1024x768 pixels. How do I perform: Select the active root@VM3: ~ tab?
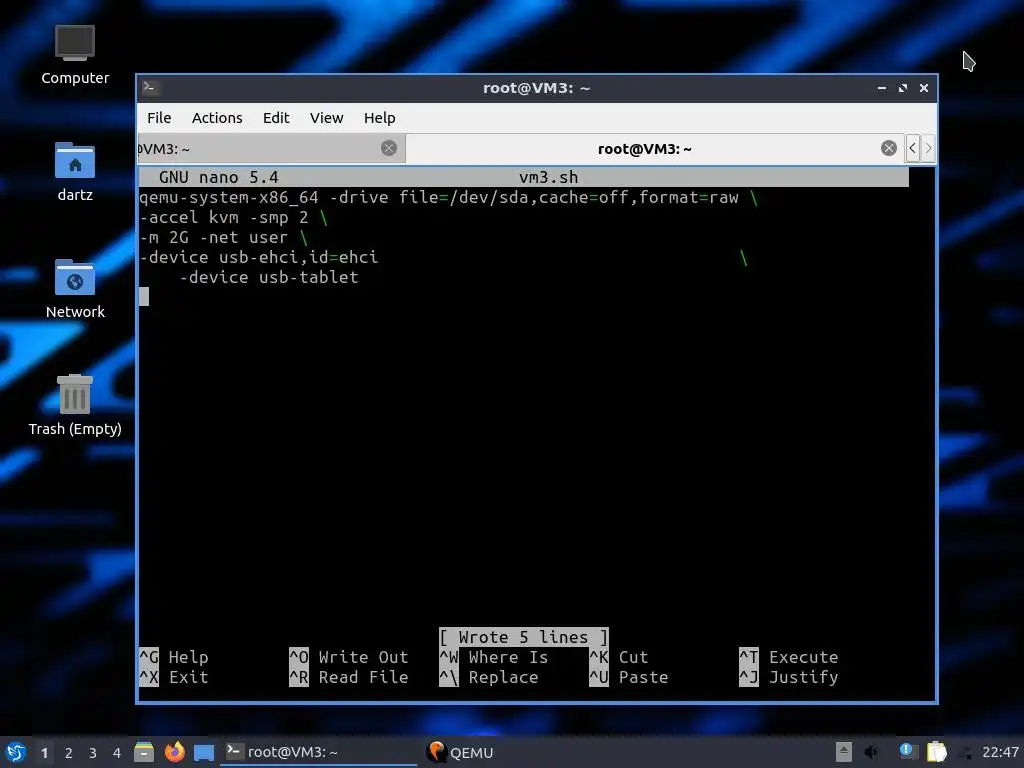(x=654, y=149)
